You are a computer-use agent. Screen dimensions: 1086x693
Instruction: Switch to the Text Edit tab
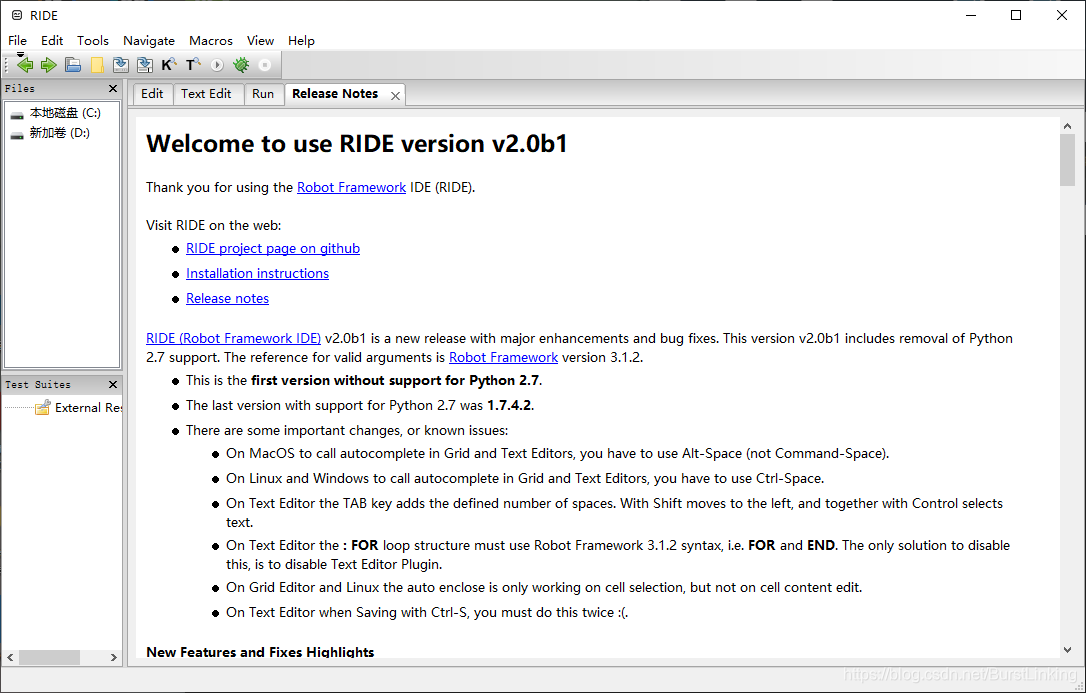(x=206, y=94)
